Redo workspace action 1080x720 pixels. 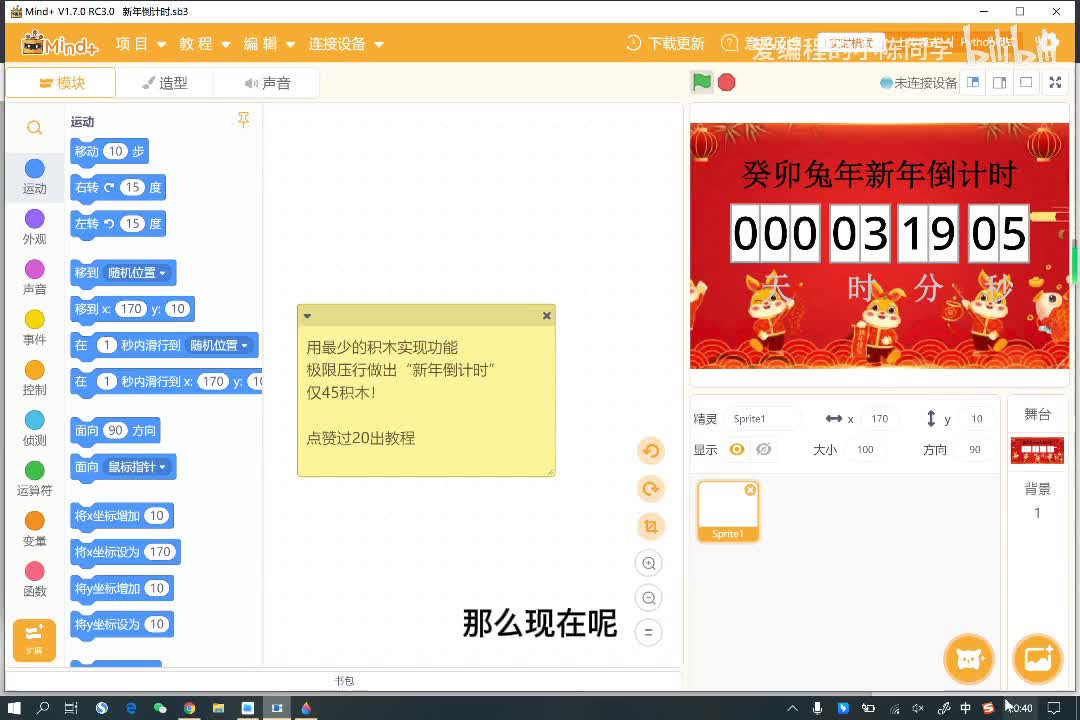650,488
